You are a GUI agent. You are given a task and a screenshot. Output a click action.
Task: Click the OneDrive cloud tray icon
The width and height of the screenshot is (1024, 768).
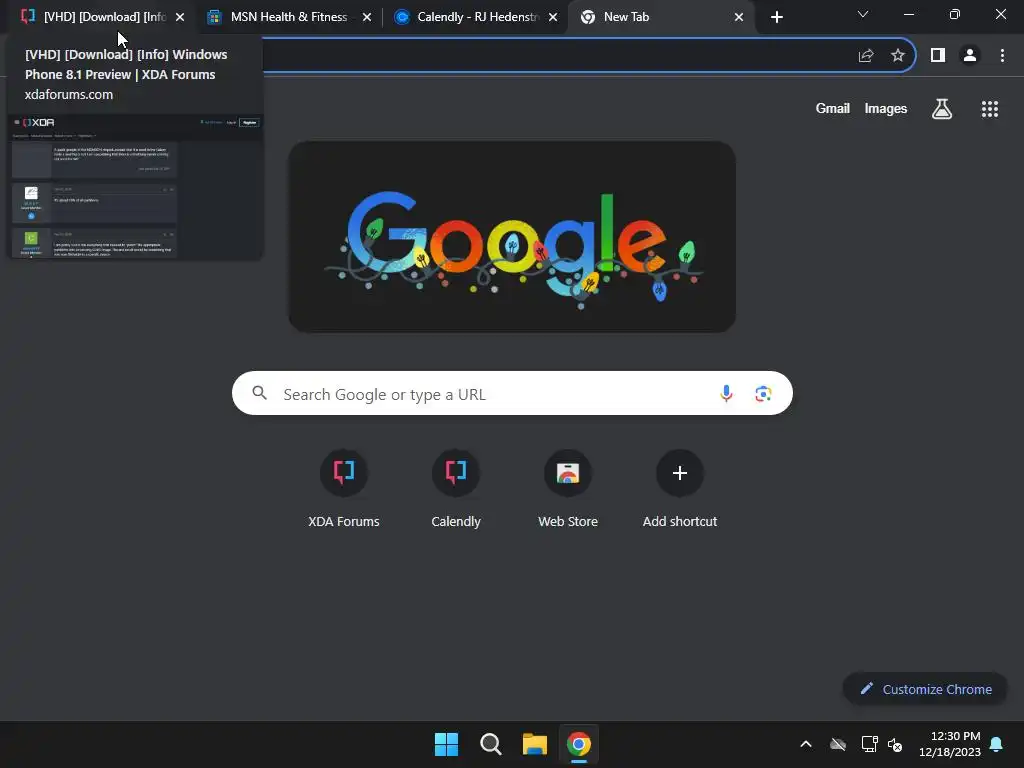click(838, 744)
